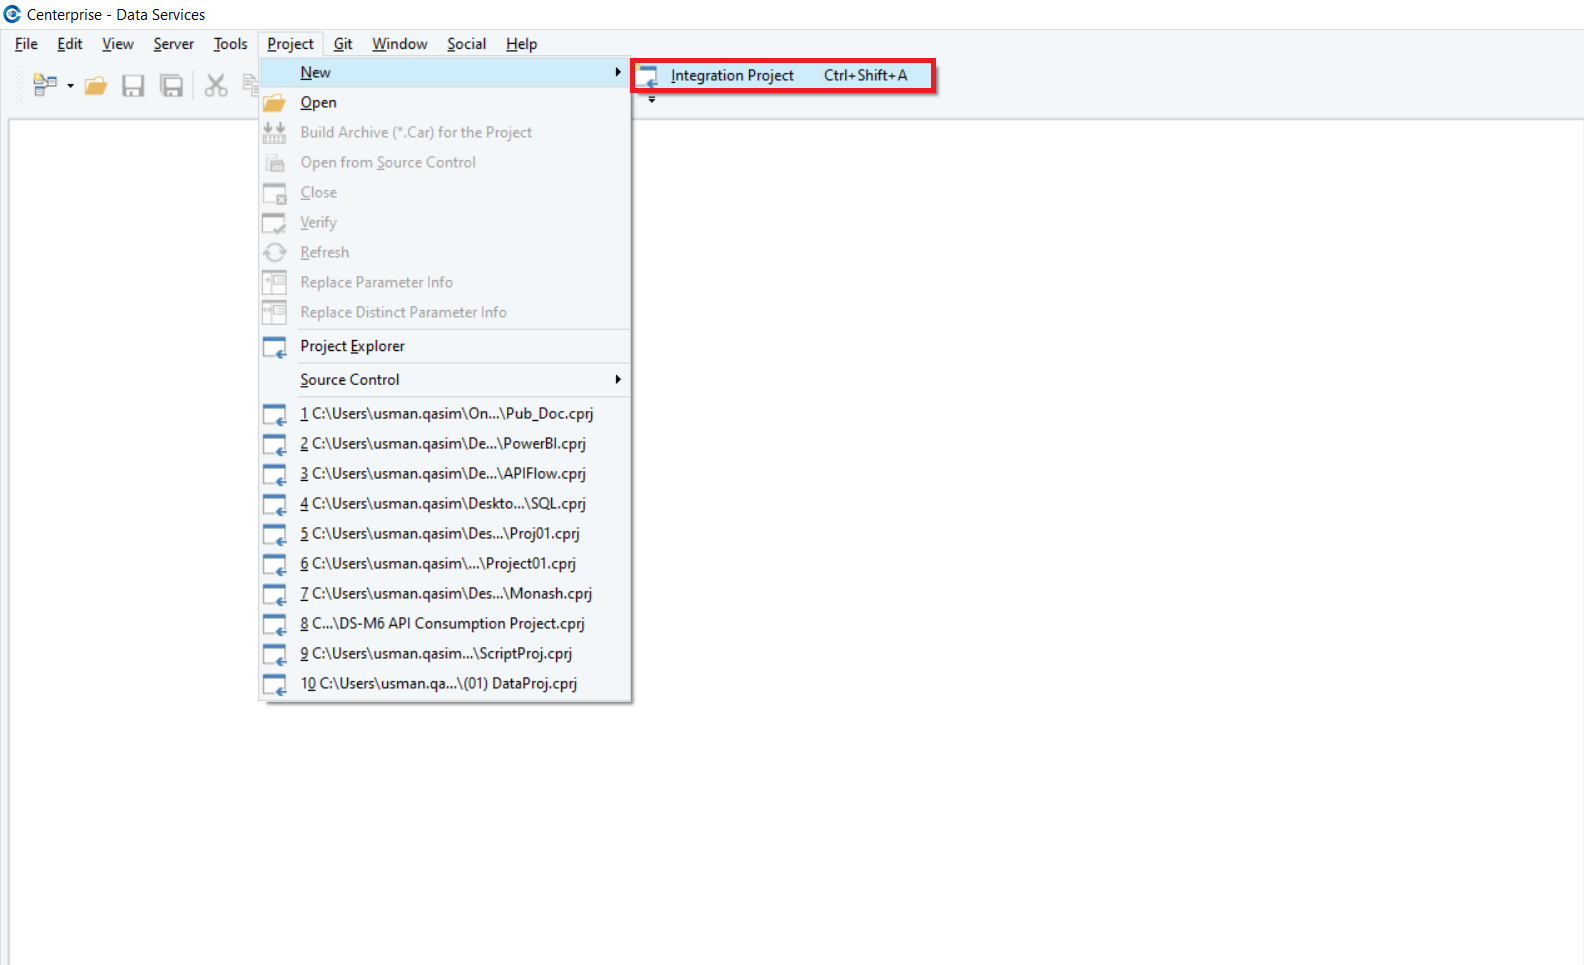Image resolution: width=1584 pixels, height=965 pixels.
Task: Expand the New submenu in the Project menu
Action: pos(445,72)
